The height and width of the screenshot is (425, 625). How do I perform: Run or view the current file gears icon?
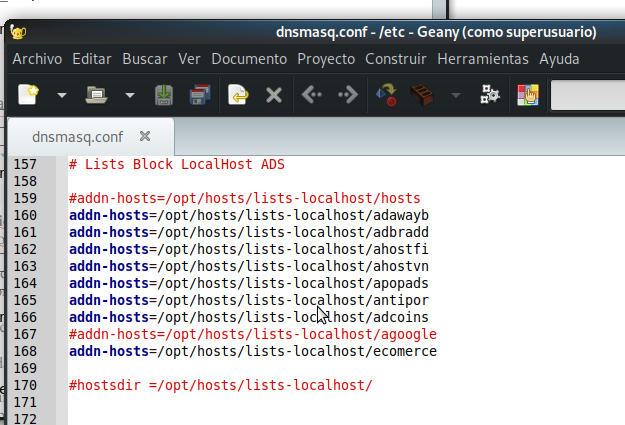489,95
